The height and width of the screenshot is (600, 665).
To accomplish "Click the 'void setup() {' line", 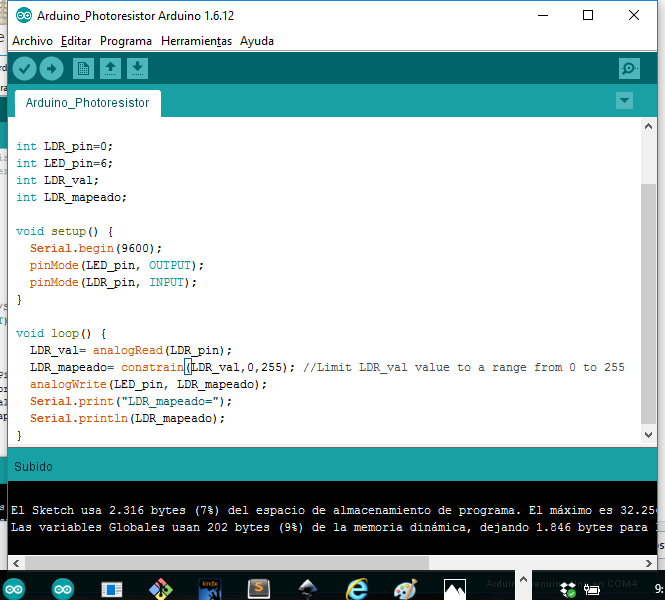I will (64, 232).
